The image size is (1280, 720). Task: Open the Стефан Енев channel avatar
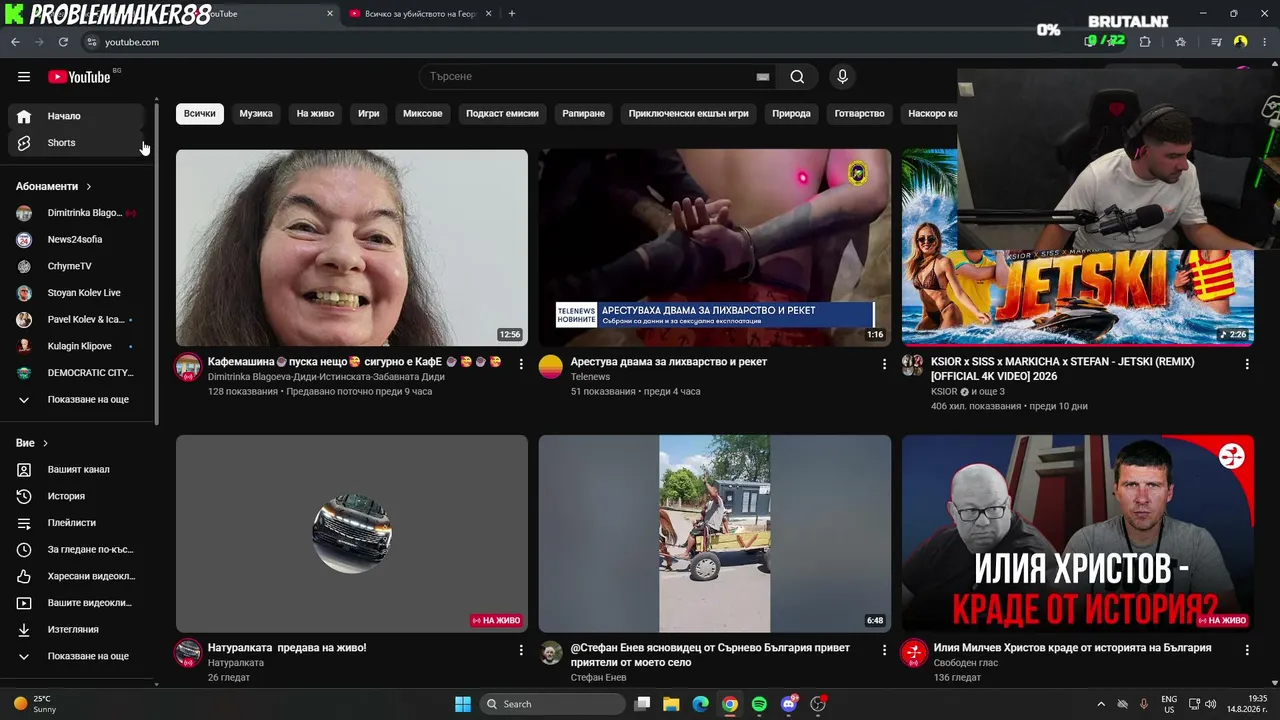click(551, 653)
